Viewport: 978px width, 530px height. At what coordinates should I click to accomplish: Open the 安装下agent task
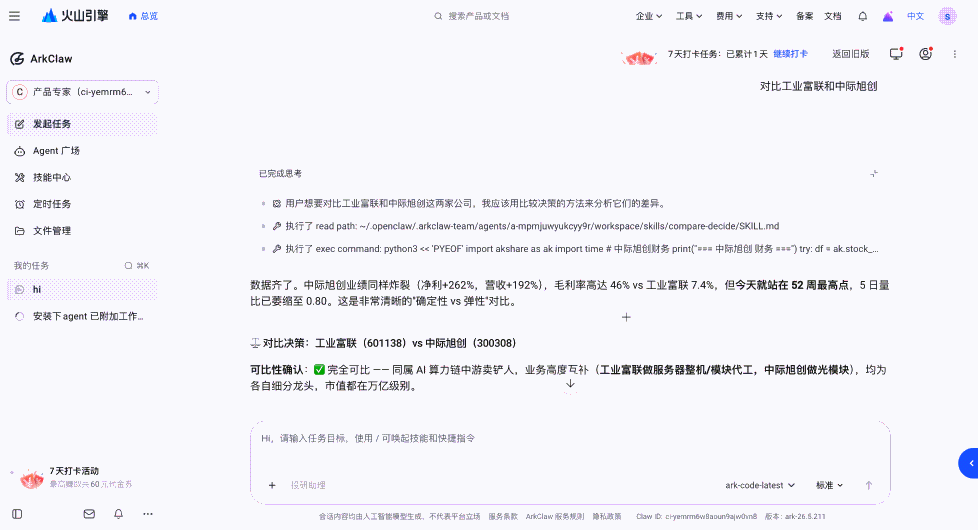pos(82,316)
